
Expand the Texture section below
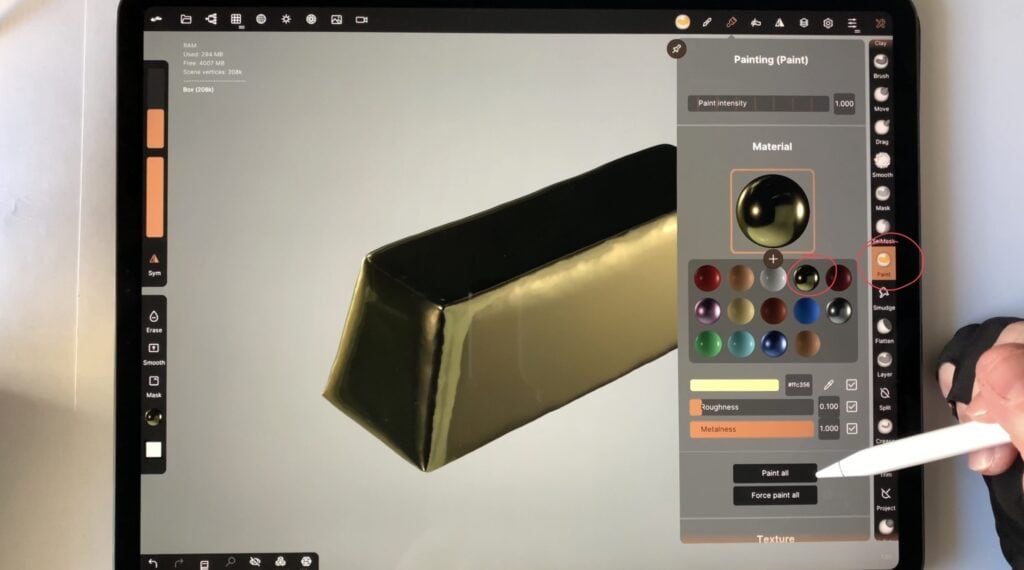pos(775,539)
